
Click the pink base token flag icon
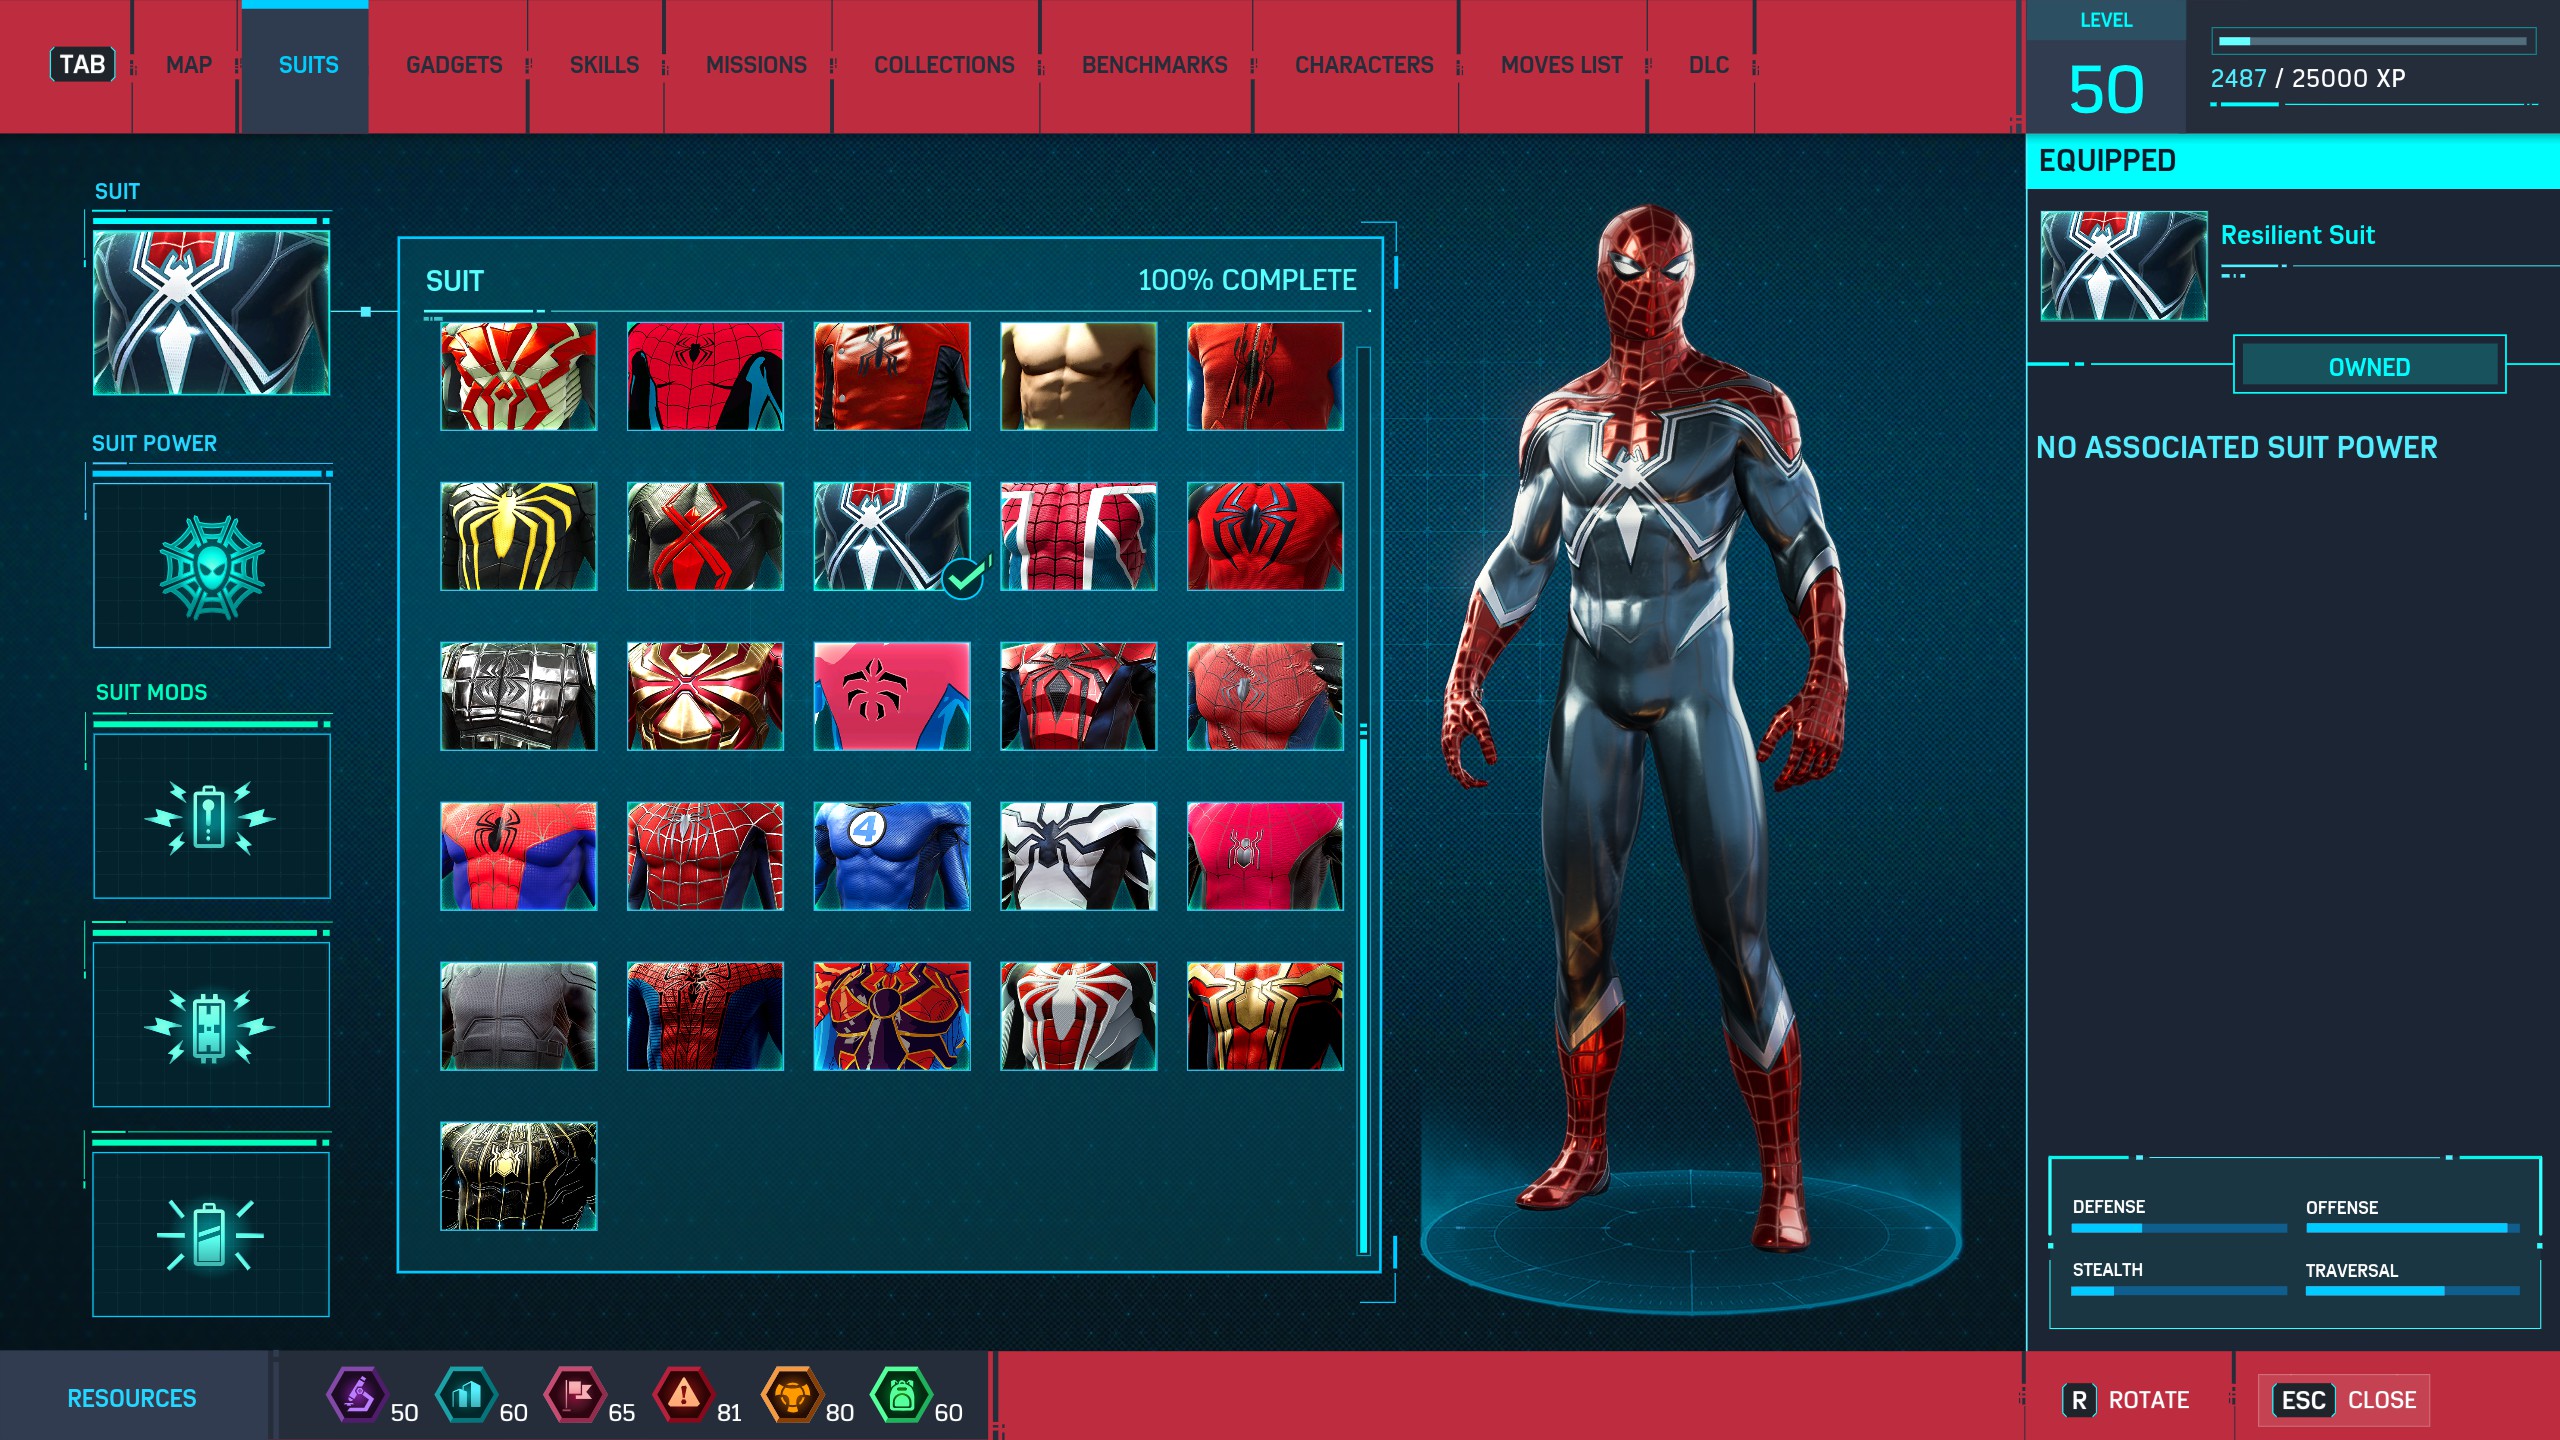pyautogui.click(x=575, y=1394)
